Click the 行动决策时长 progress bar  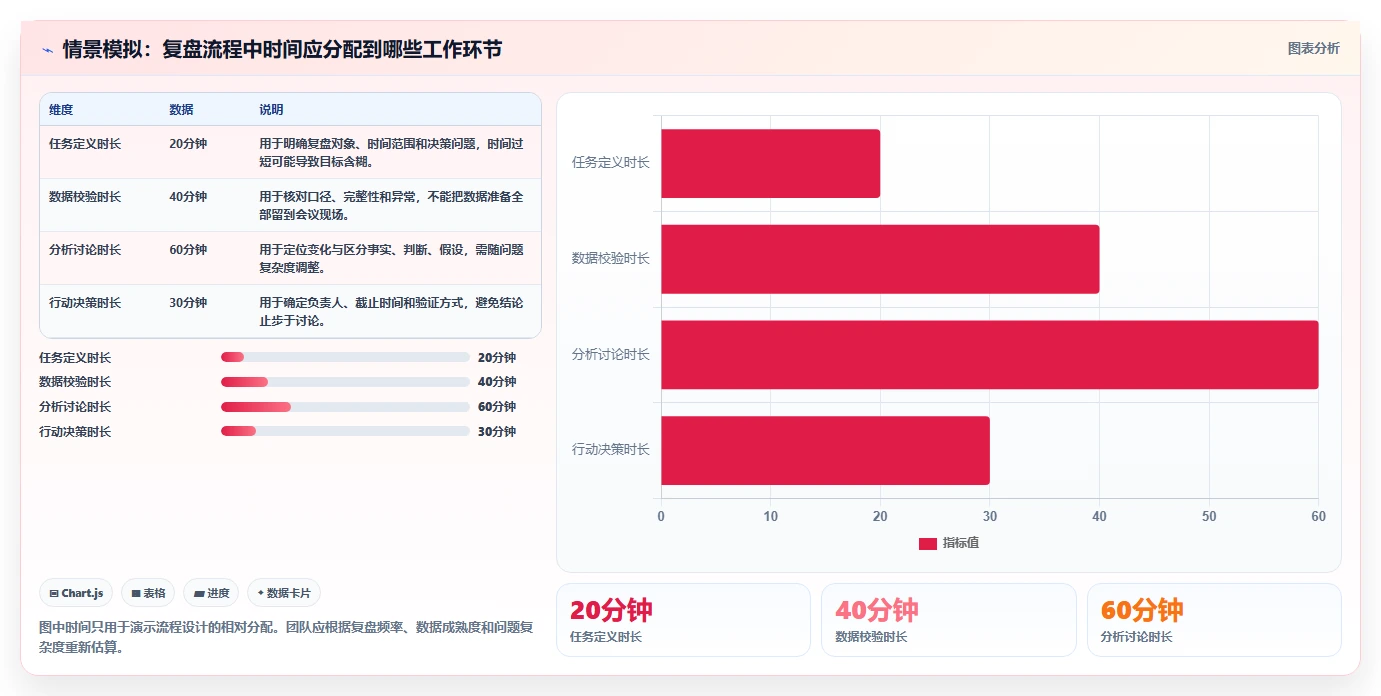(x=345, y=431)
